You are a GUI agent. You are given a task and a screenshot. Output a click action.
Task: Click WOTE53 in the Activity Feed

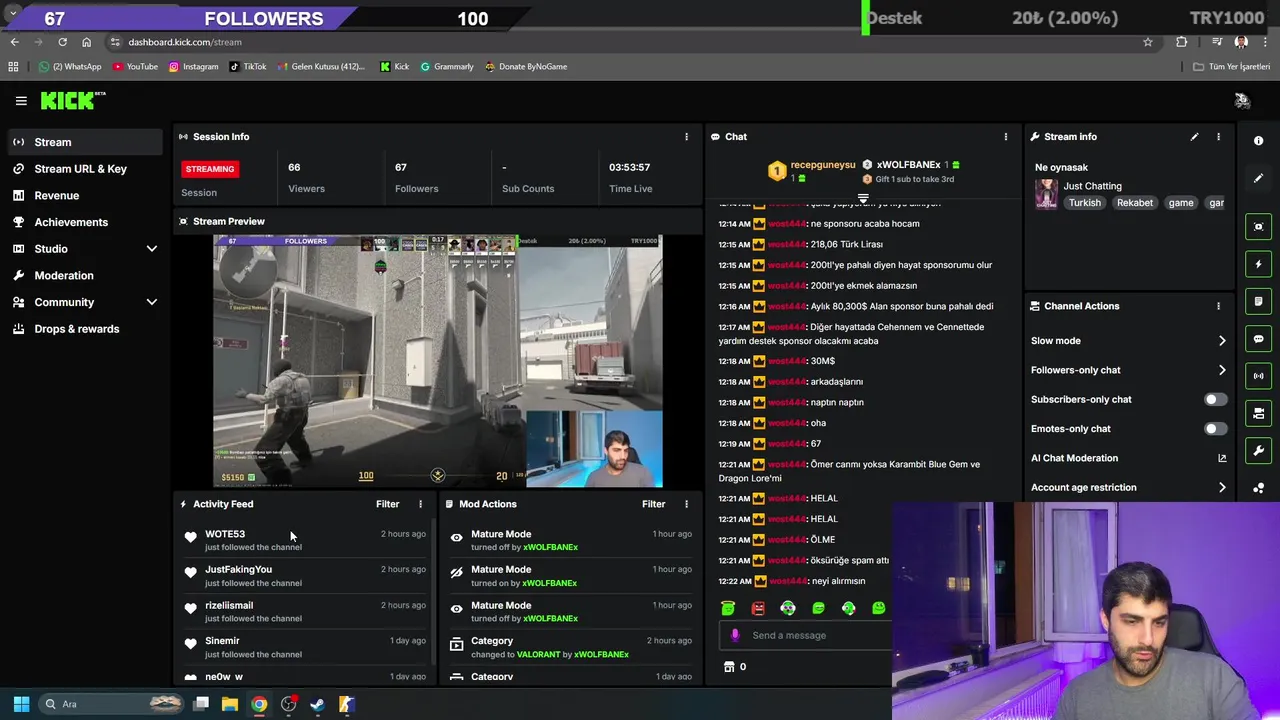(225, 534)
